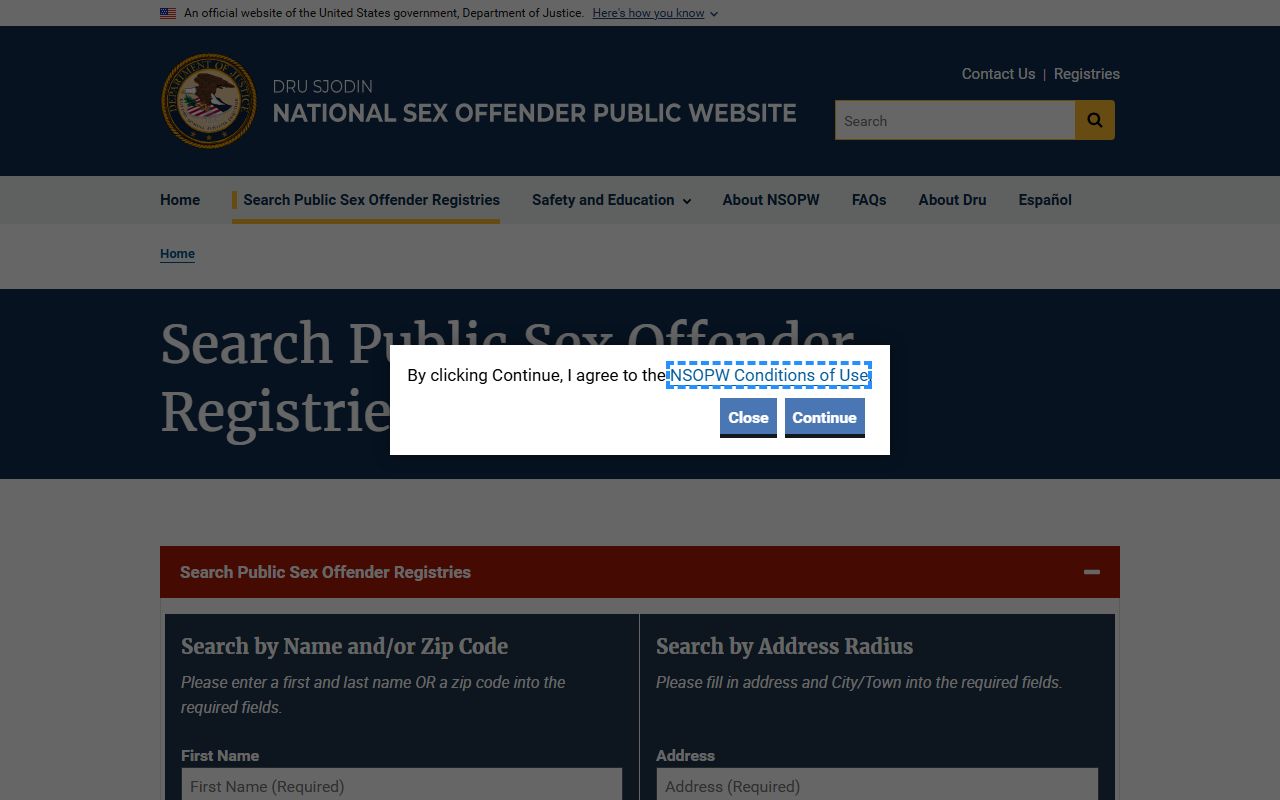This screenshot has height=800, width=1280.
Task: Open About Dru page
Action: click(x=952, y=200)
